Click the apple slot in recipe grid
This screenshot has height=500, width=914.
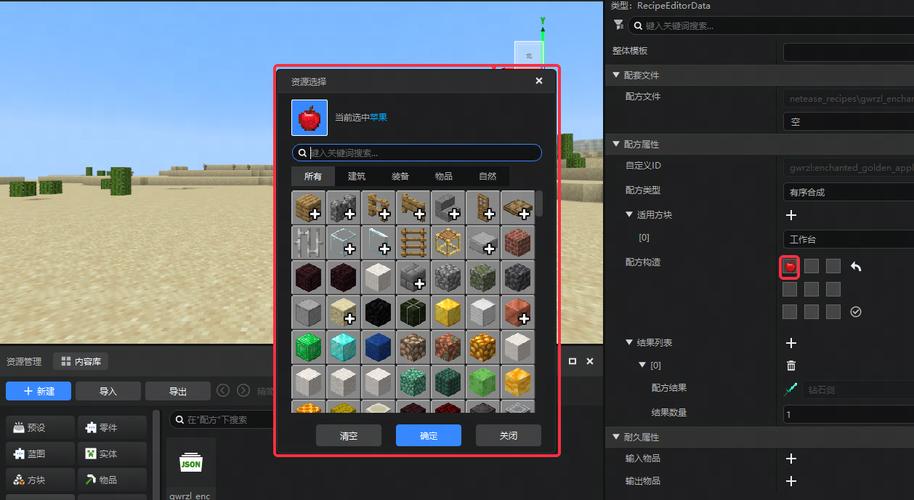pyautogui.click(x=790, y=267)
